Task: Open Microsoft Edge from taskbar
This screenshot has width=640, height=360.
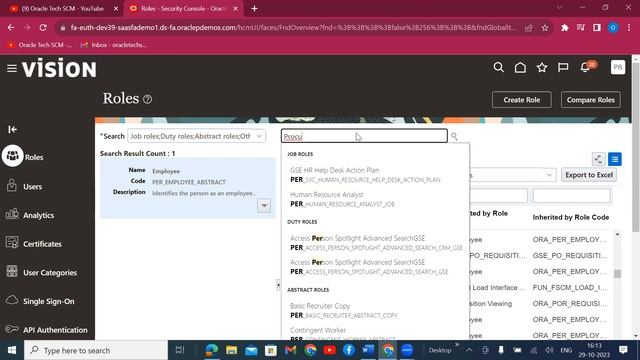Action: [212, 350]
